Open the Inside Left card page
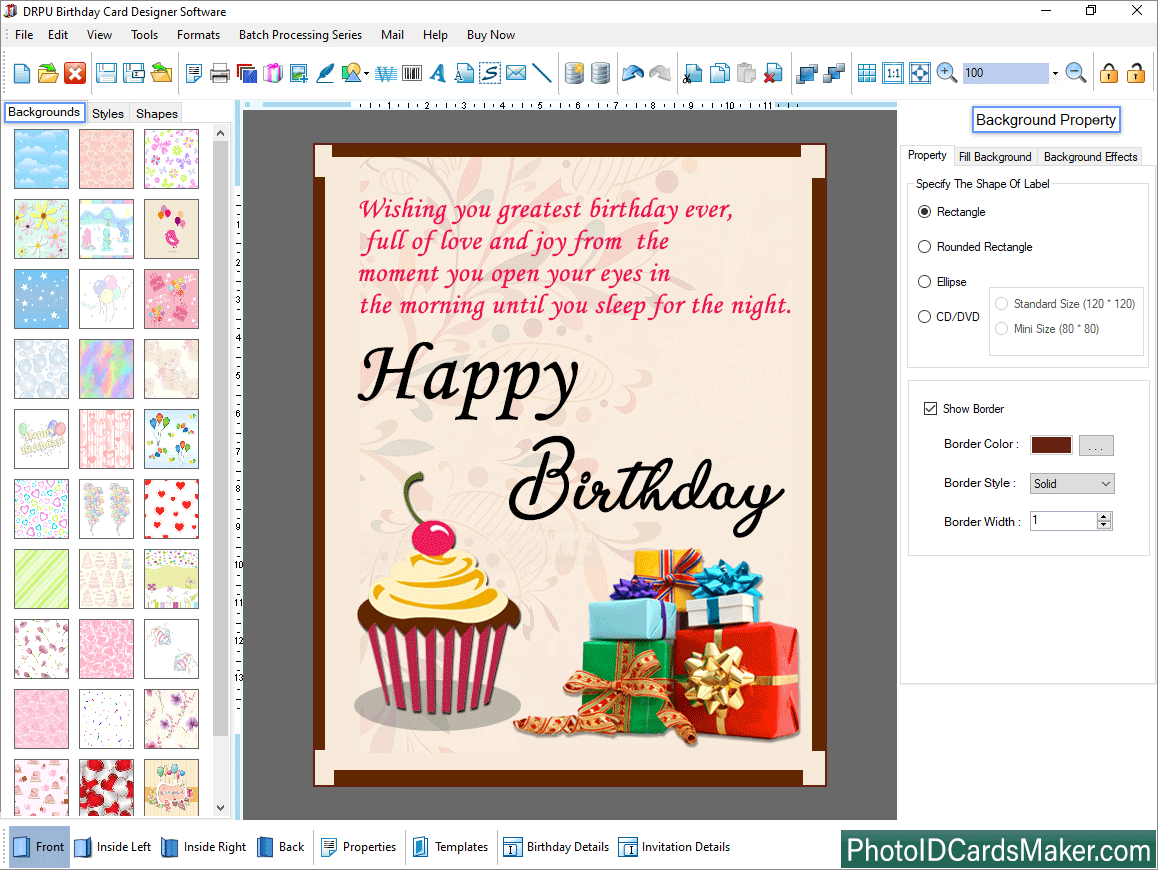Image resolution: width=1158 pixels, height=870 pixels. pos(113,847)
